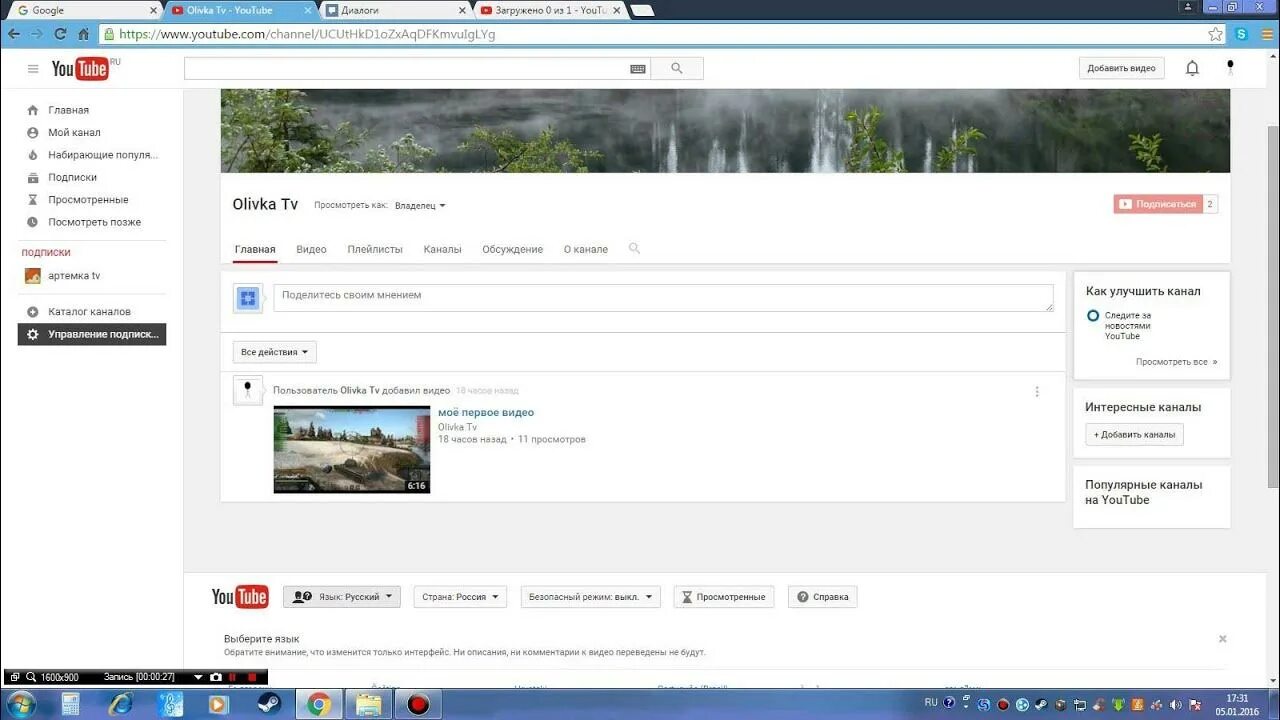The image size is (1280, 720).
Task: Bookmark this page with the star icon
Action: coord(1215,34)
